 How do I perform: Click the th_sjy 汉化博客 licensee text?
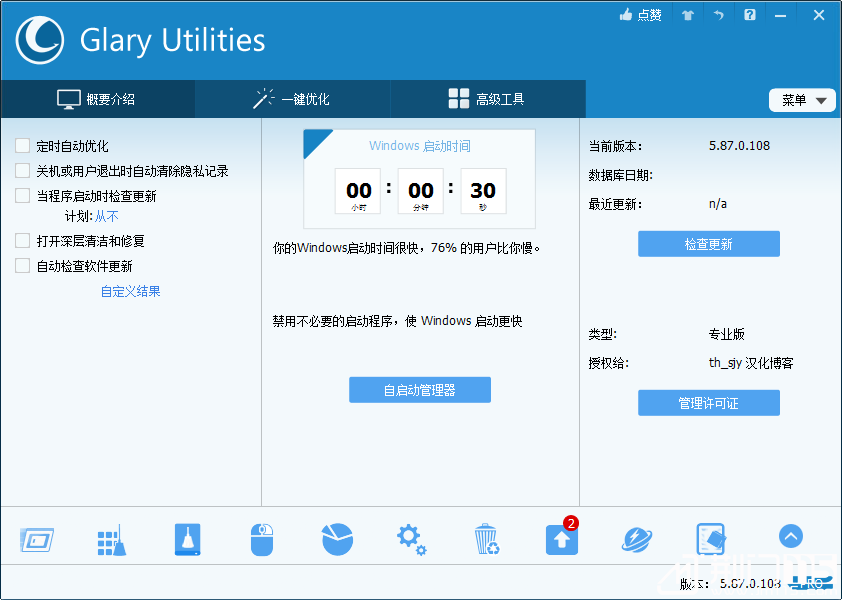click(751, 363)
